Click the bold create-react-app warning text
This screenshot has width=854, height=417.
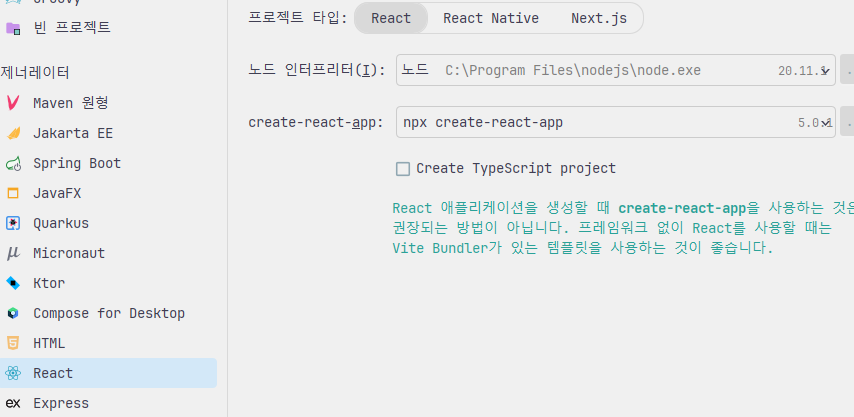(682, 208)
